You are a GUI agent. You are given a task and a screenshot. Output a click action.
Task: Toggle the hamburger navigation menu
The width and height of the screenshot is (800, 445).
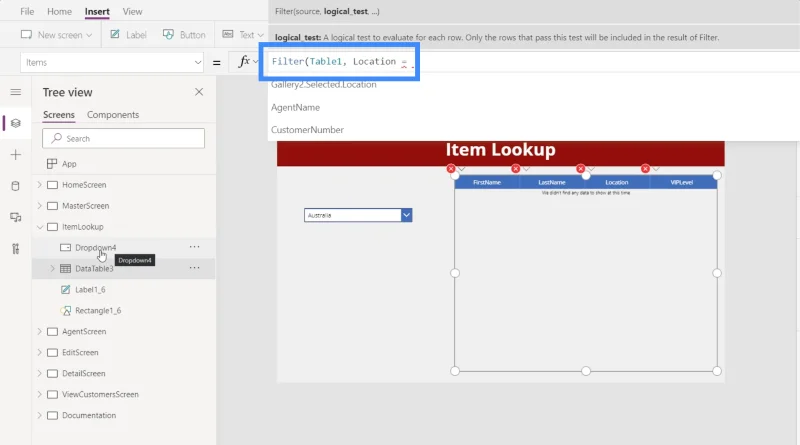[16, 92]
